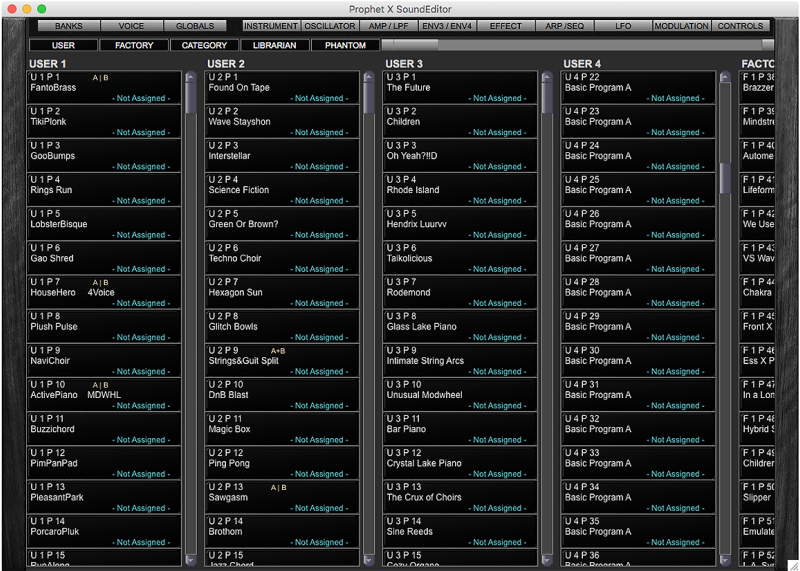Click the PHANTOM button

point(344,45)
